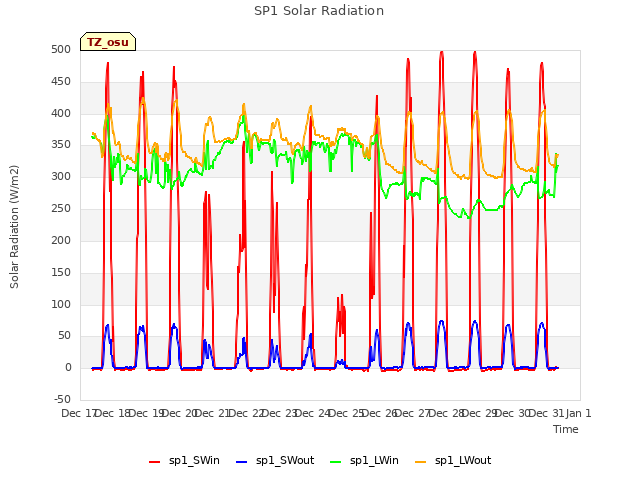
Task: Click the 300 y-axis tick label
Action: click(x=61, y=176)
